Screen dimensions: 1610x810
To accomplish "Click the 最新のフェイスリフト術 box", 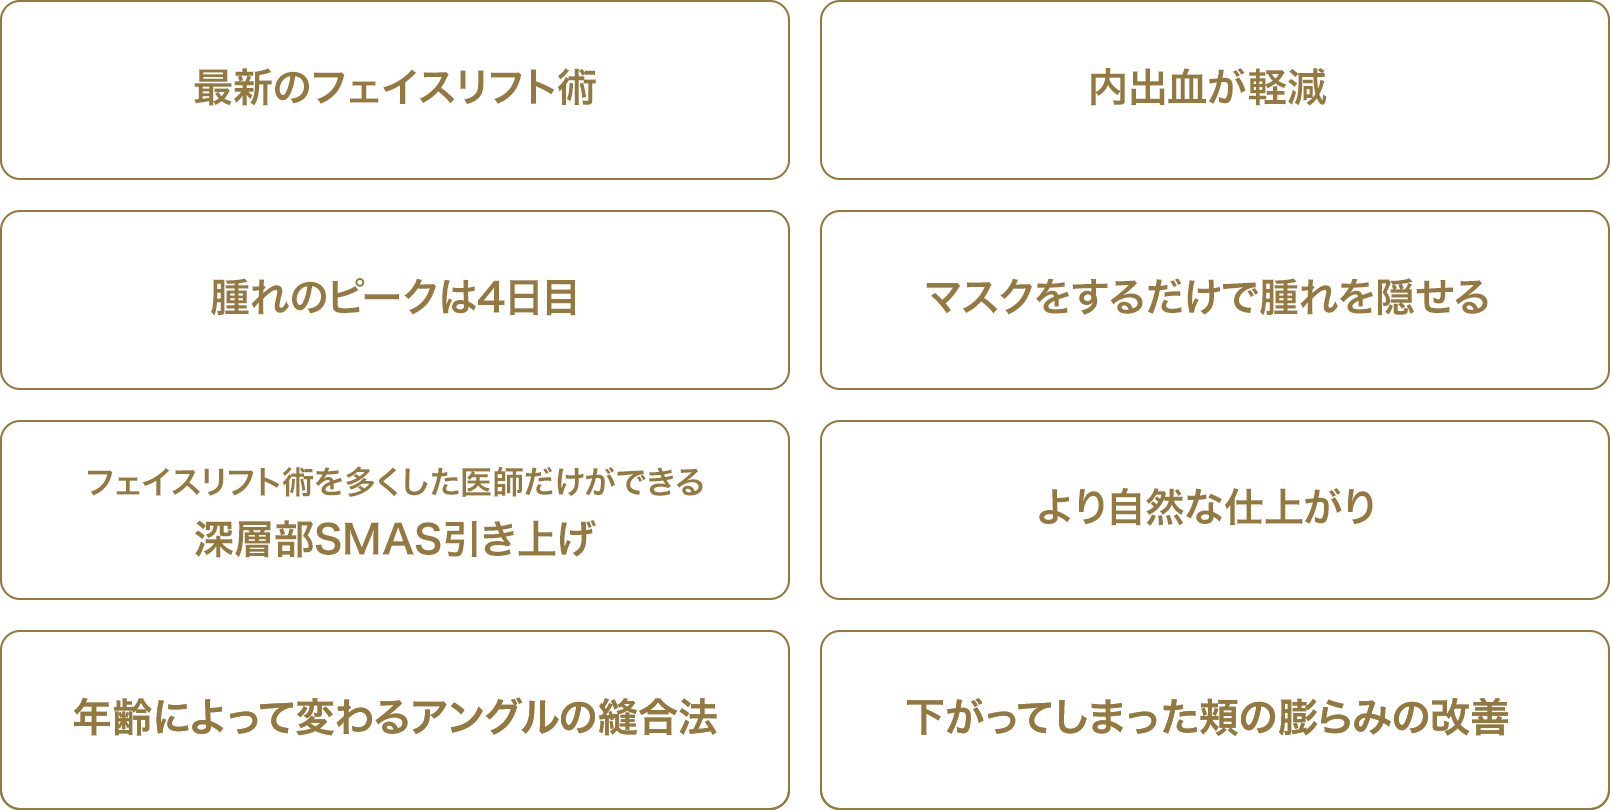I will pos(395,90).
